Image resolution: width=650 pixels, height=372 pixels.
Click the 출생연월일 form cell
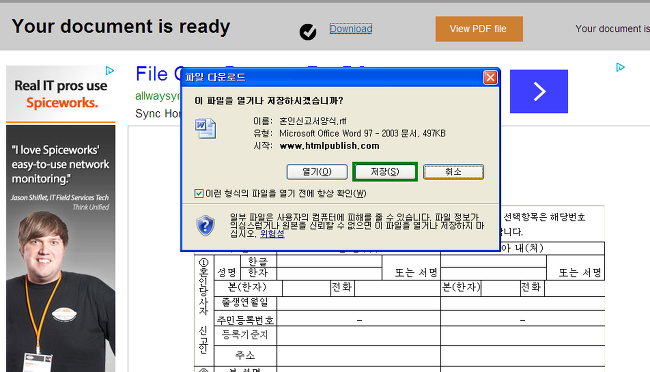[x=245, y=303]
